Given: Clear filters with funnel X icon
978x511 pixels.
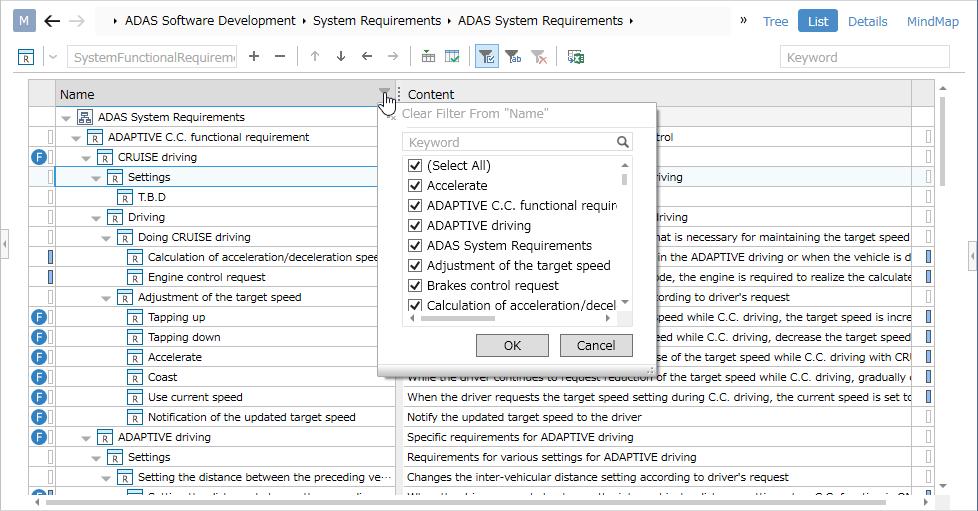Looking at the screenshot, I should [539, 57].
